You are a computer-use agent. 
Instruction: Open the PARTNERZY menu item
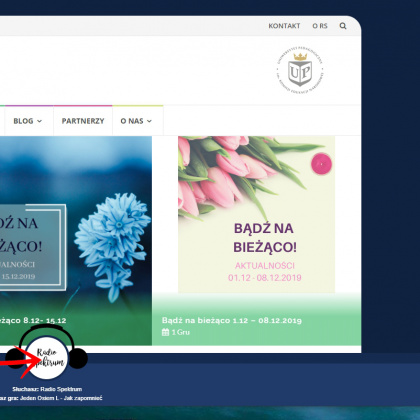(x=83, y=121)
